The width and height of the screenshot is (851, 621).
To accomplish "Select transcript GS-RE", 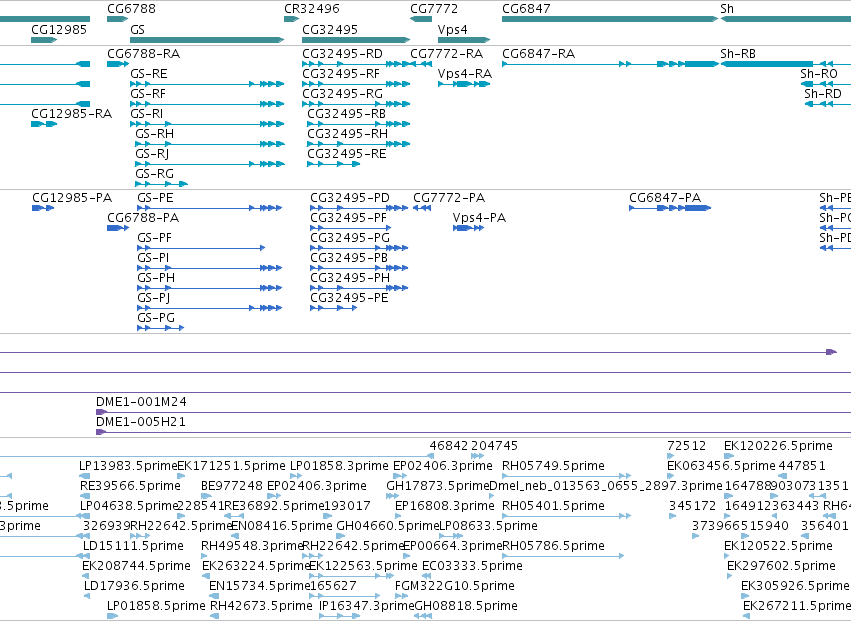I will 207,84.
